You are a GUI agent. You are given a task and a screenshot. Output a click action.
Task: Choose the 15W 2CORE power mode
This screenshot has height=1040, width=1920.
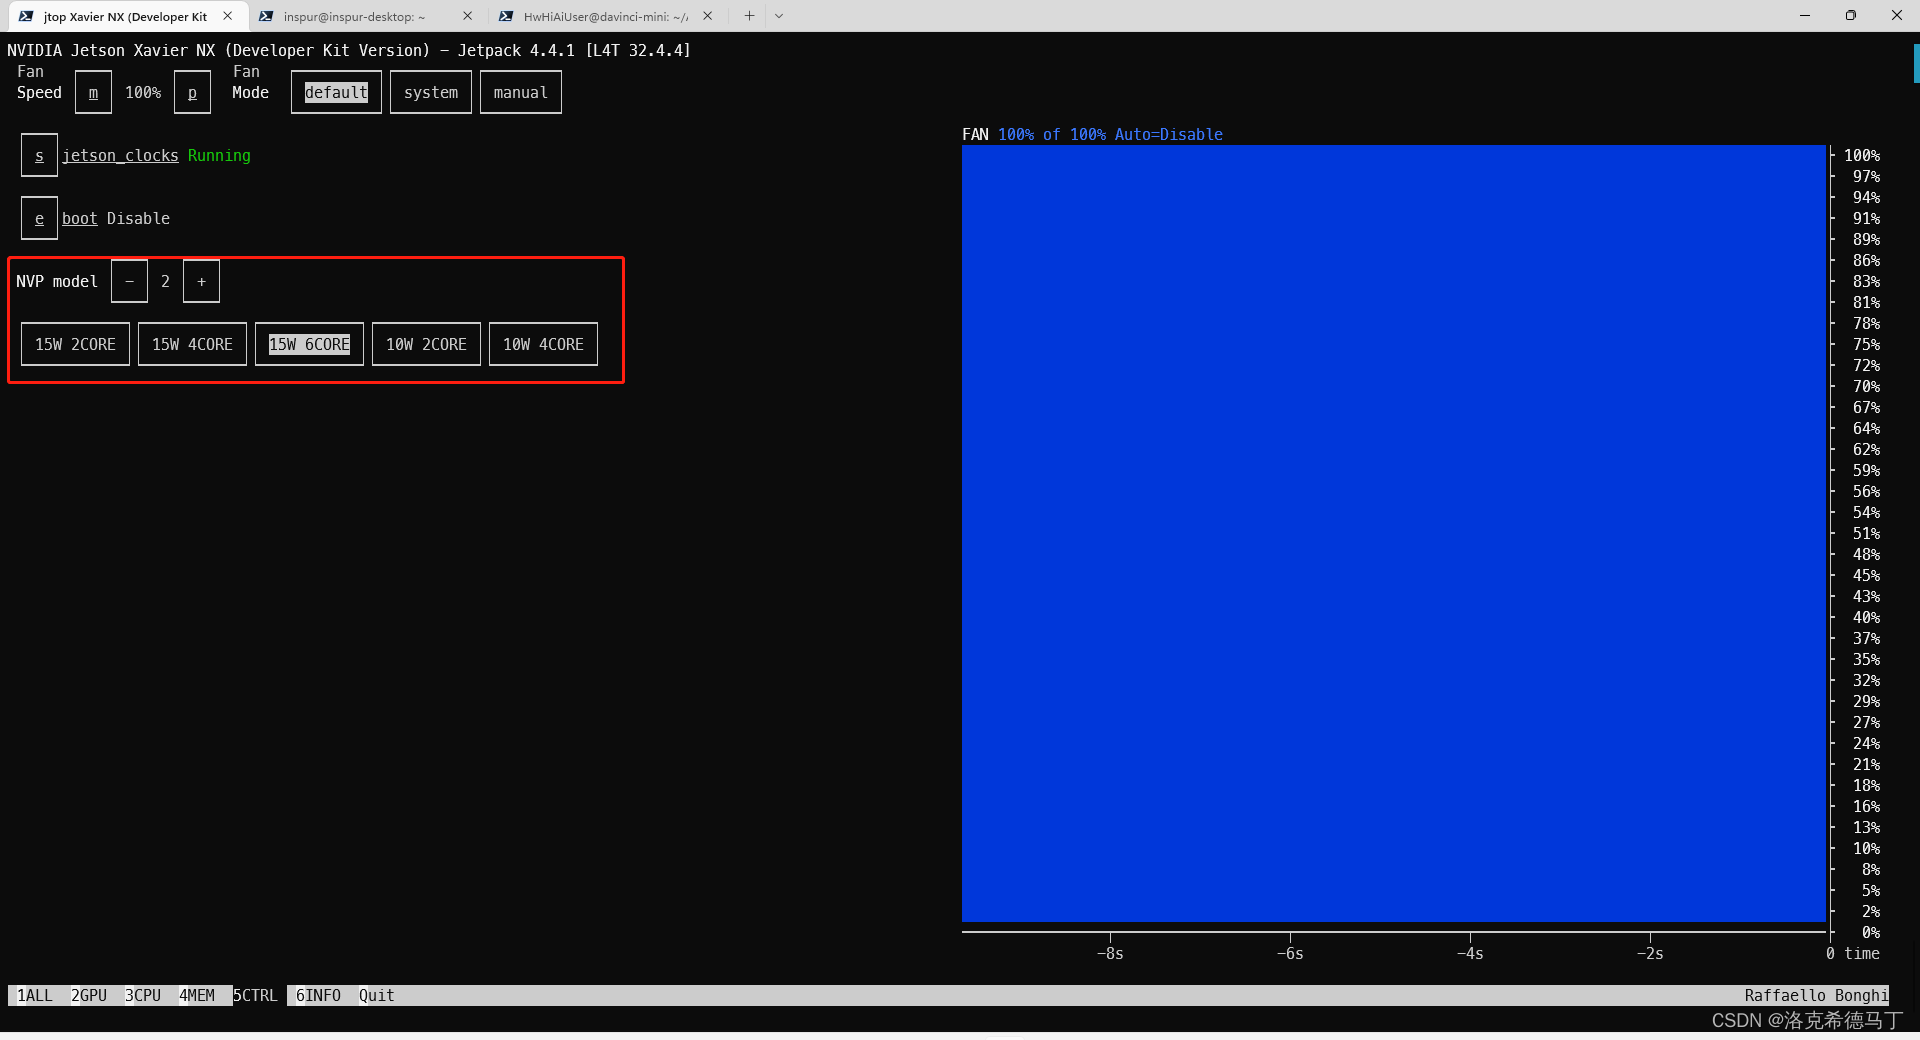75,345
